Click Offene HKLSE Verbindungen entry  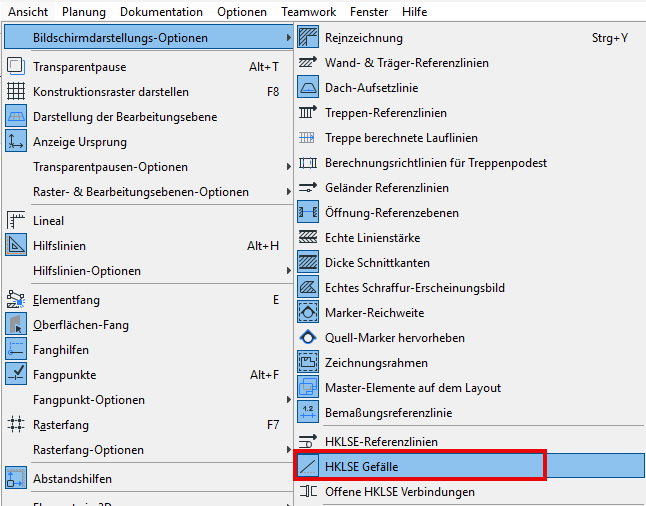[x=400, y=492]
